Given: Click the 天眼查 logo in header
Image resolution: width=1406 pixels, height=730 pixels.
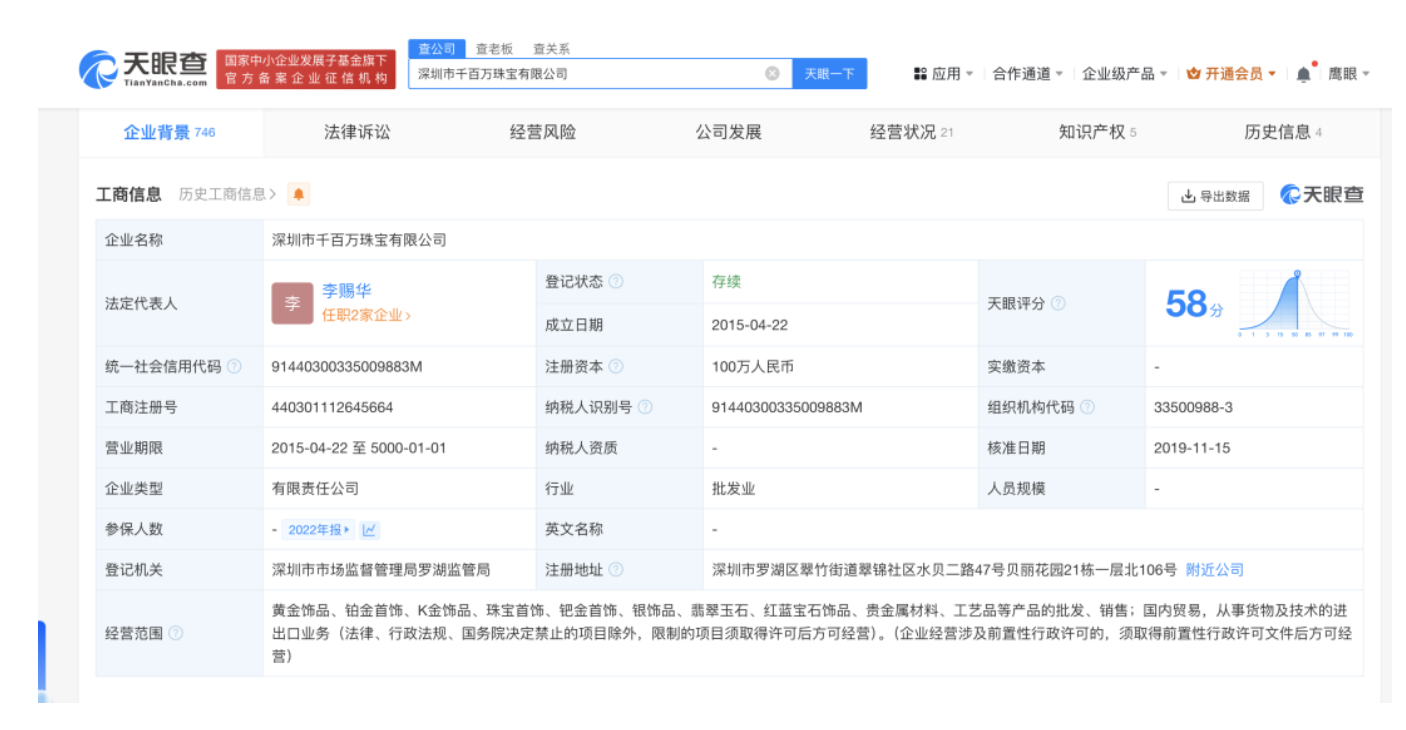Looking at the screenshot, I should pyautogui.click(x=143, y=69).
